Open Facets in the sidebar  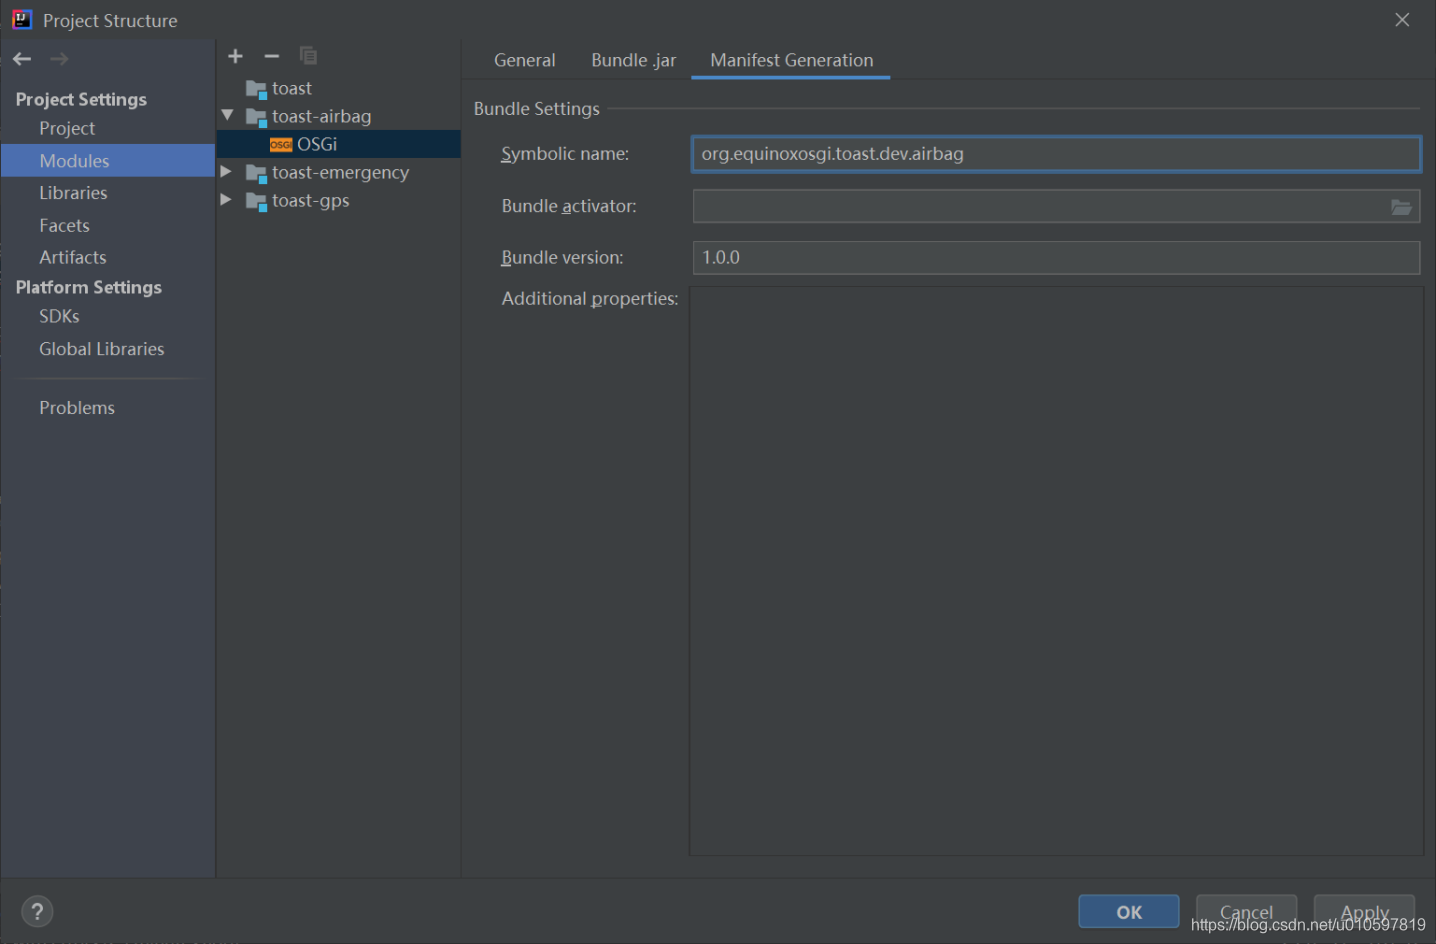64,226
